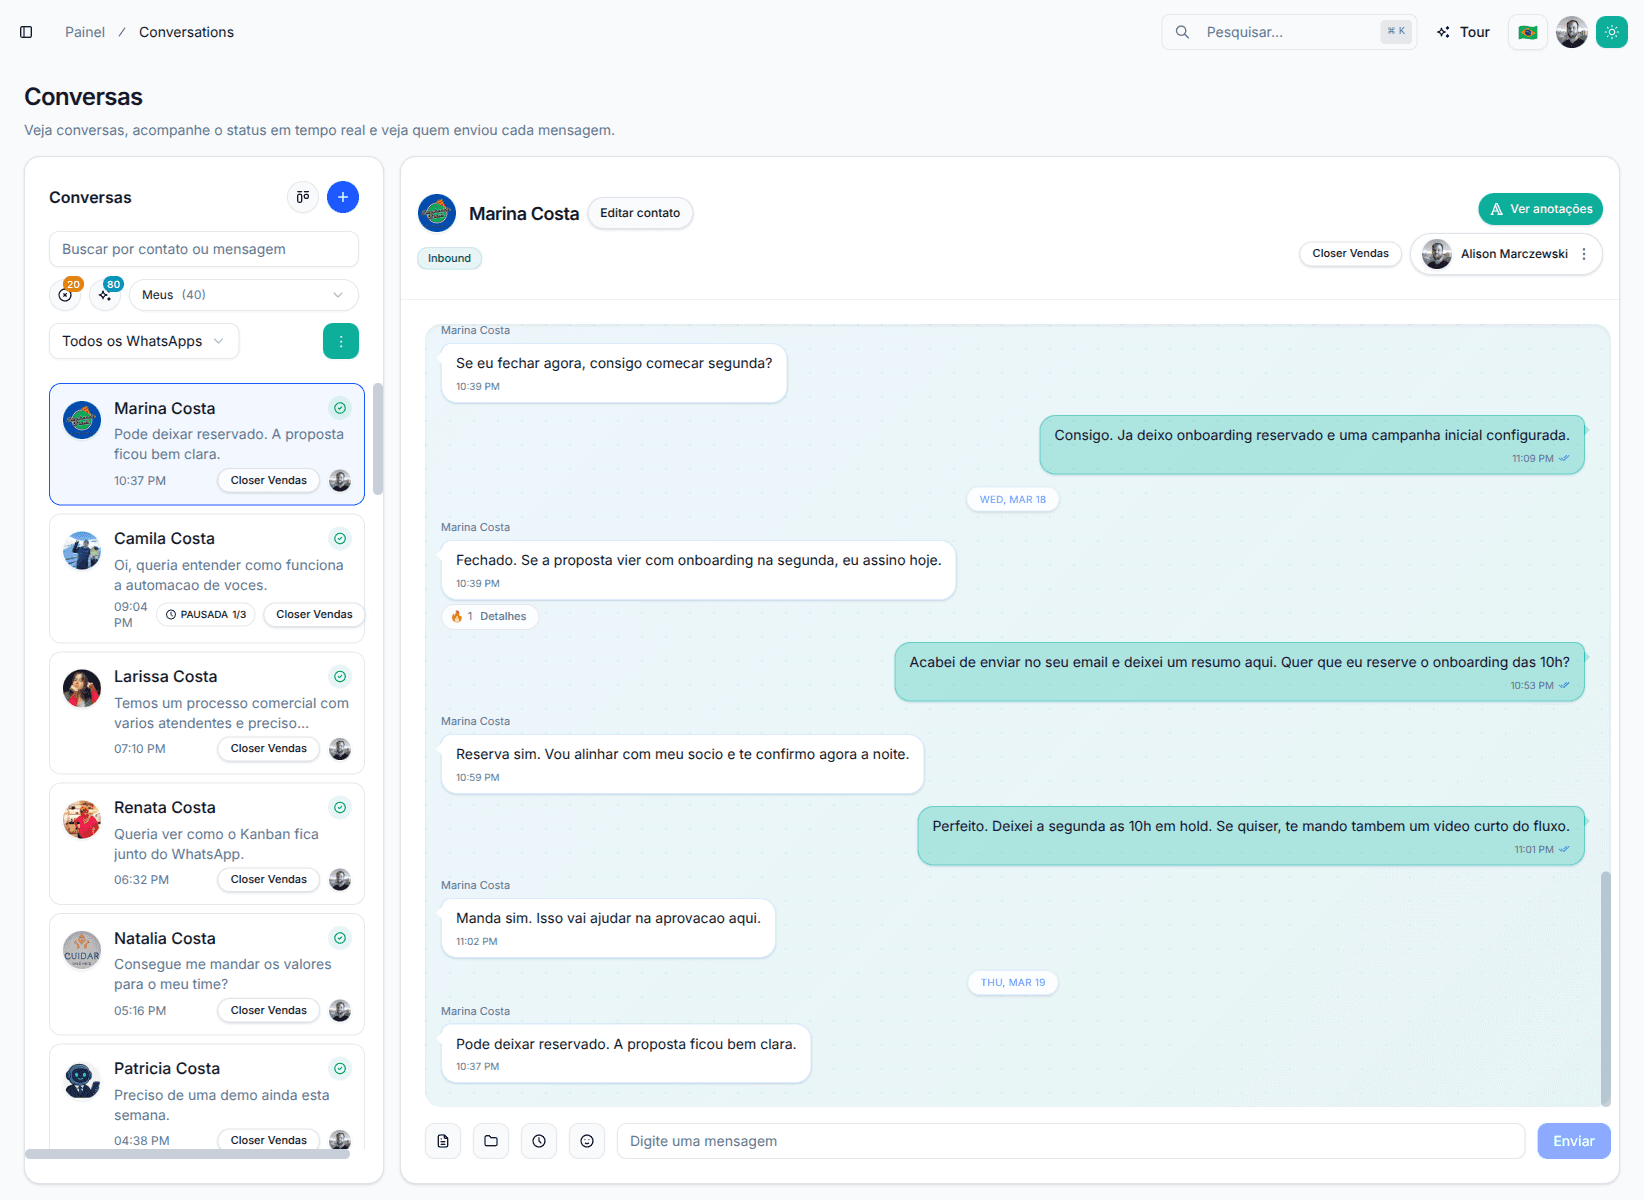Open the emoji picker icon
Viewport: 1644px width, 1200px height.
(587, 1140)
